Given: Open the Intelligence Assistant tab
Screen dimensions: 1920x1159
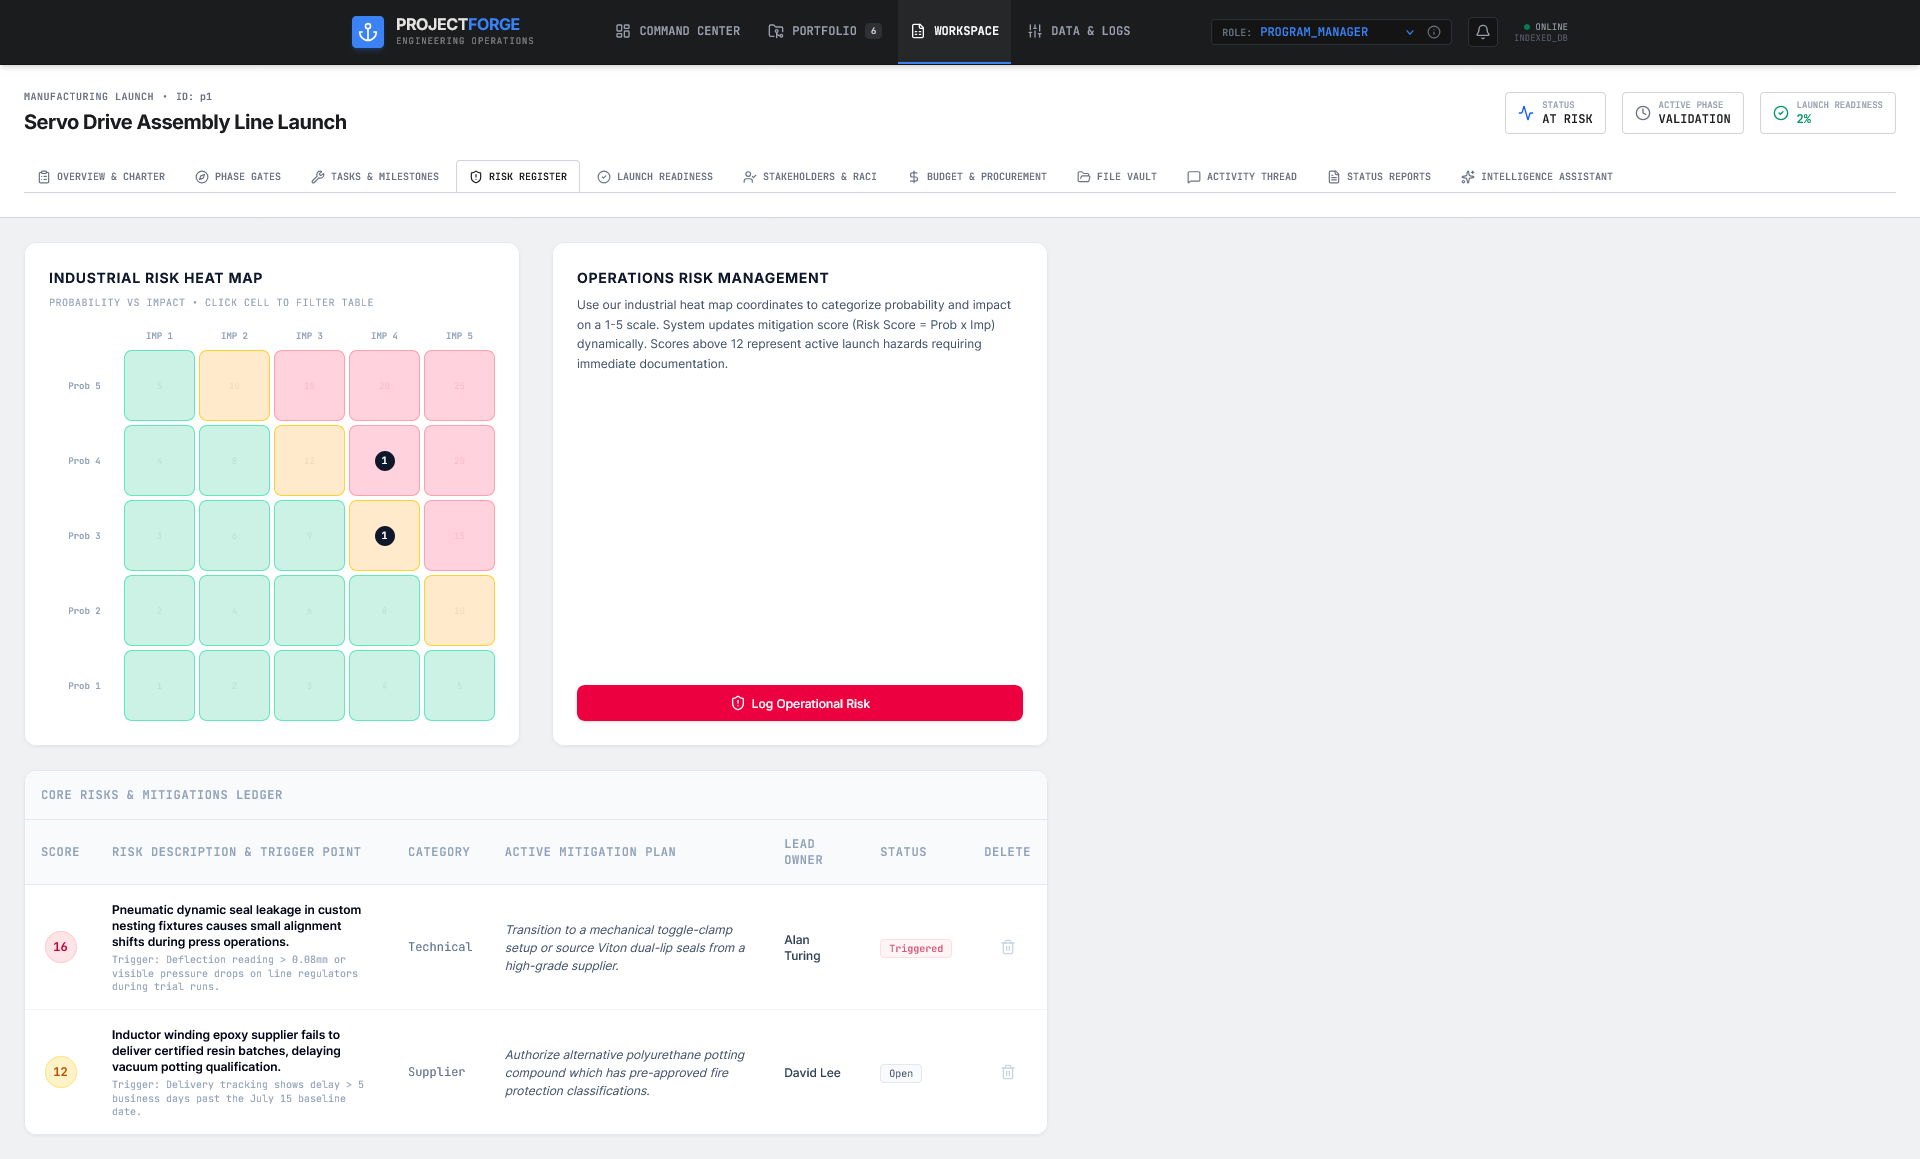Looking at the screenshot, I should (x=1537, y=177).
